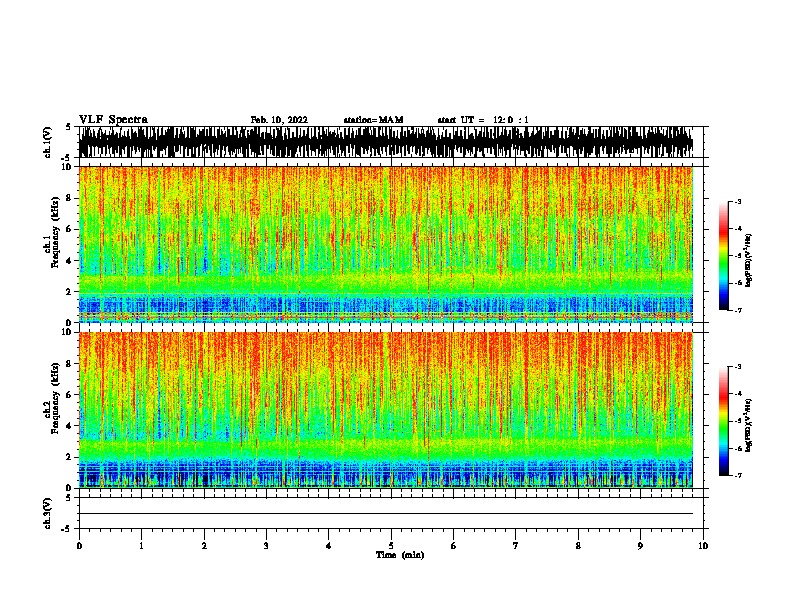Image resolution: width=792 pixels, height=612 pixels.
Task: Click time axis tick label '6'
Action: (453, 546)
